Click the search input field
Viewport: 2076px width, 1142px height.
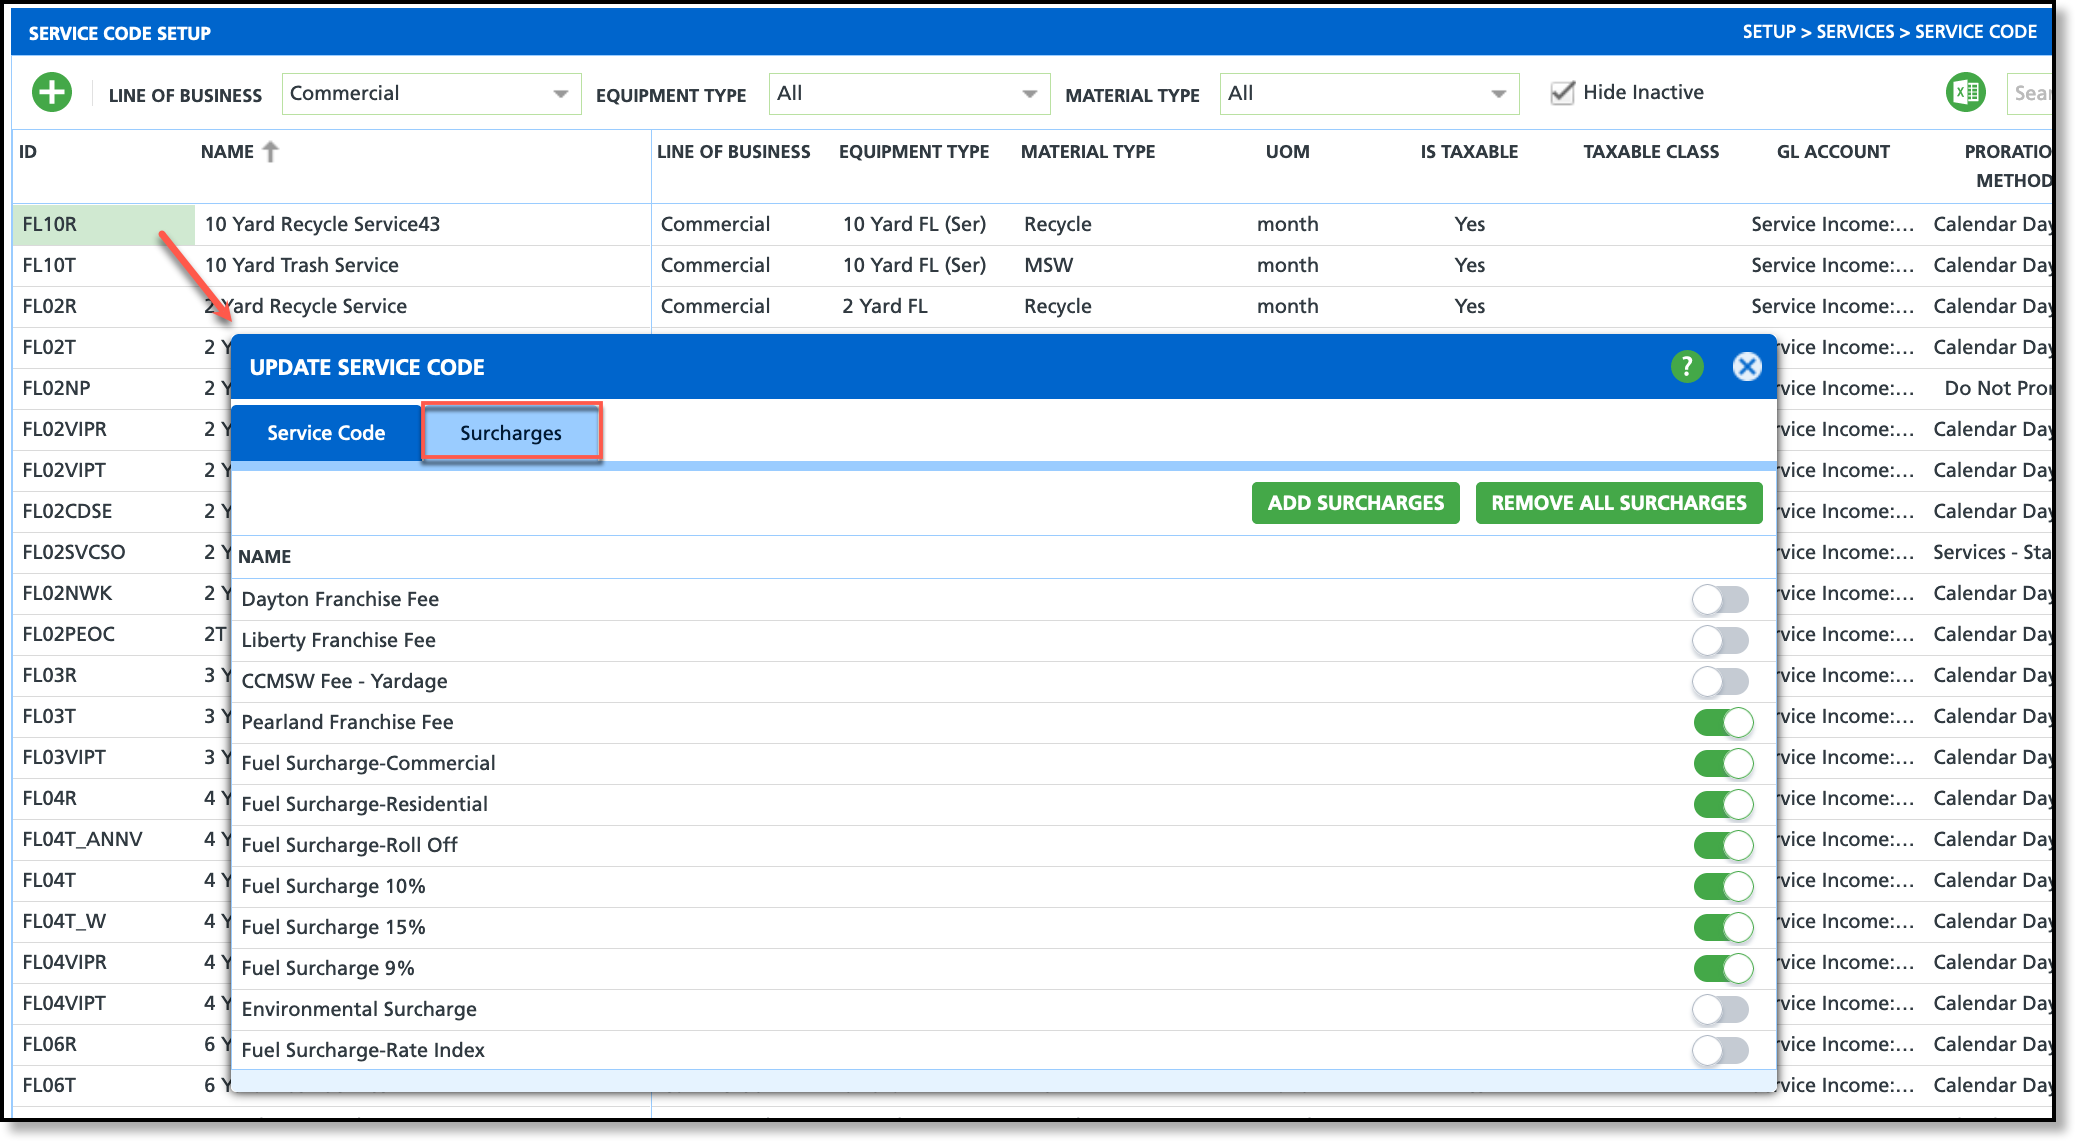(x=2030, y=93)
